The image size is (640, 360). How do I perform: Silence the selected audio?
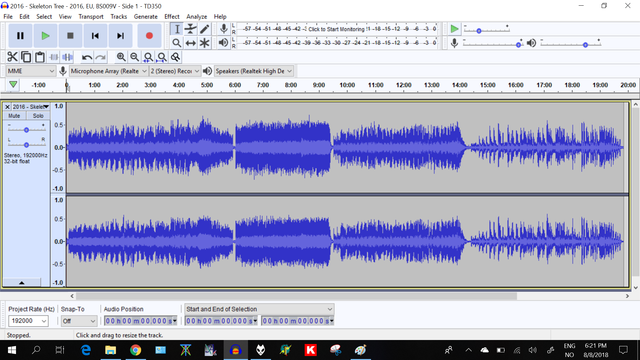point(67,57)
